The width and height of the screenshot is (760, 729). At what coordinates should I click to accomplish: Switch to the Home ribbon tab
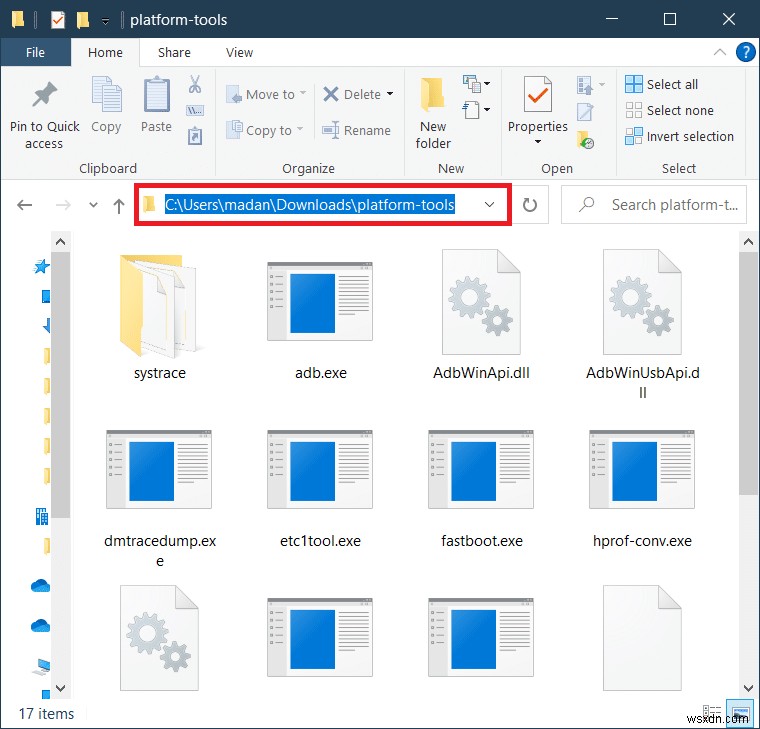click(x=105, y=52)
